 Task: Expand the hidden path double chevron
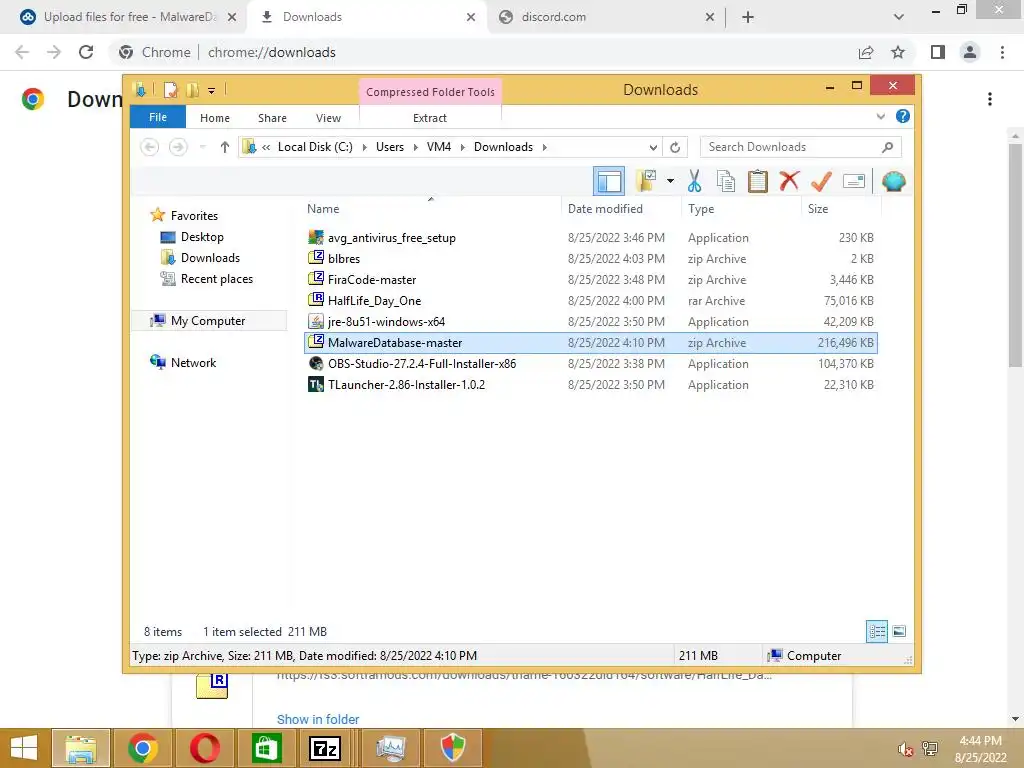tap(266, 147)
